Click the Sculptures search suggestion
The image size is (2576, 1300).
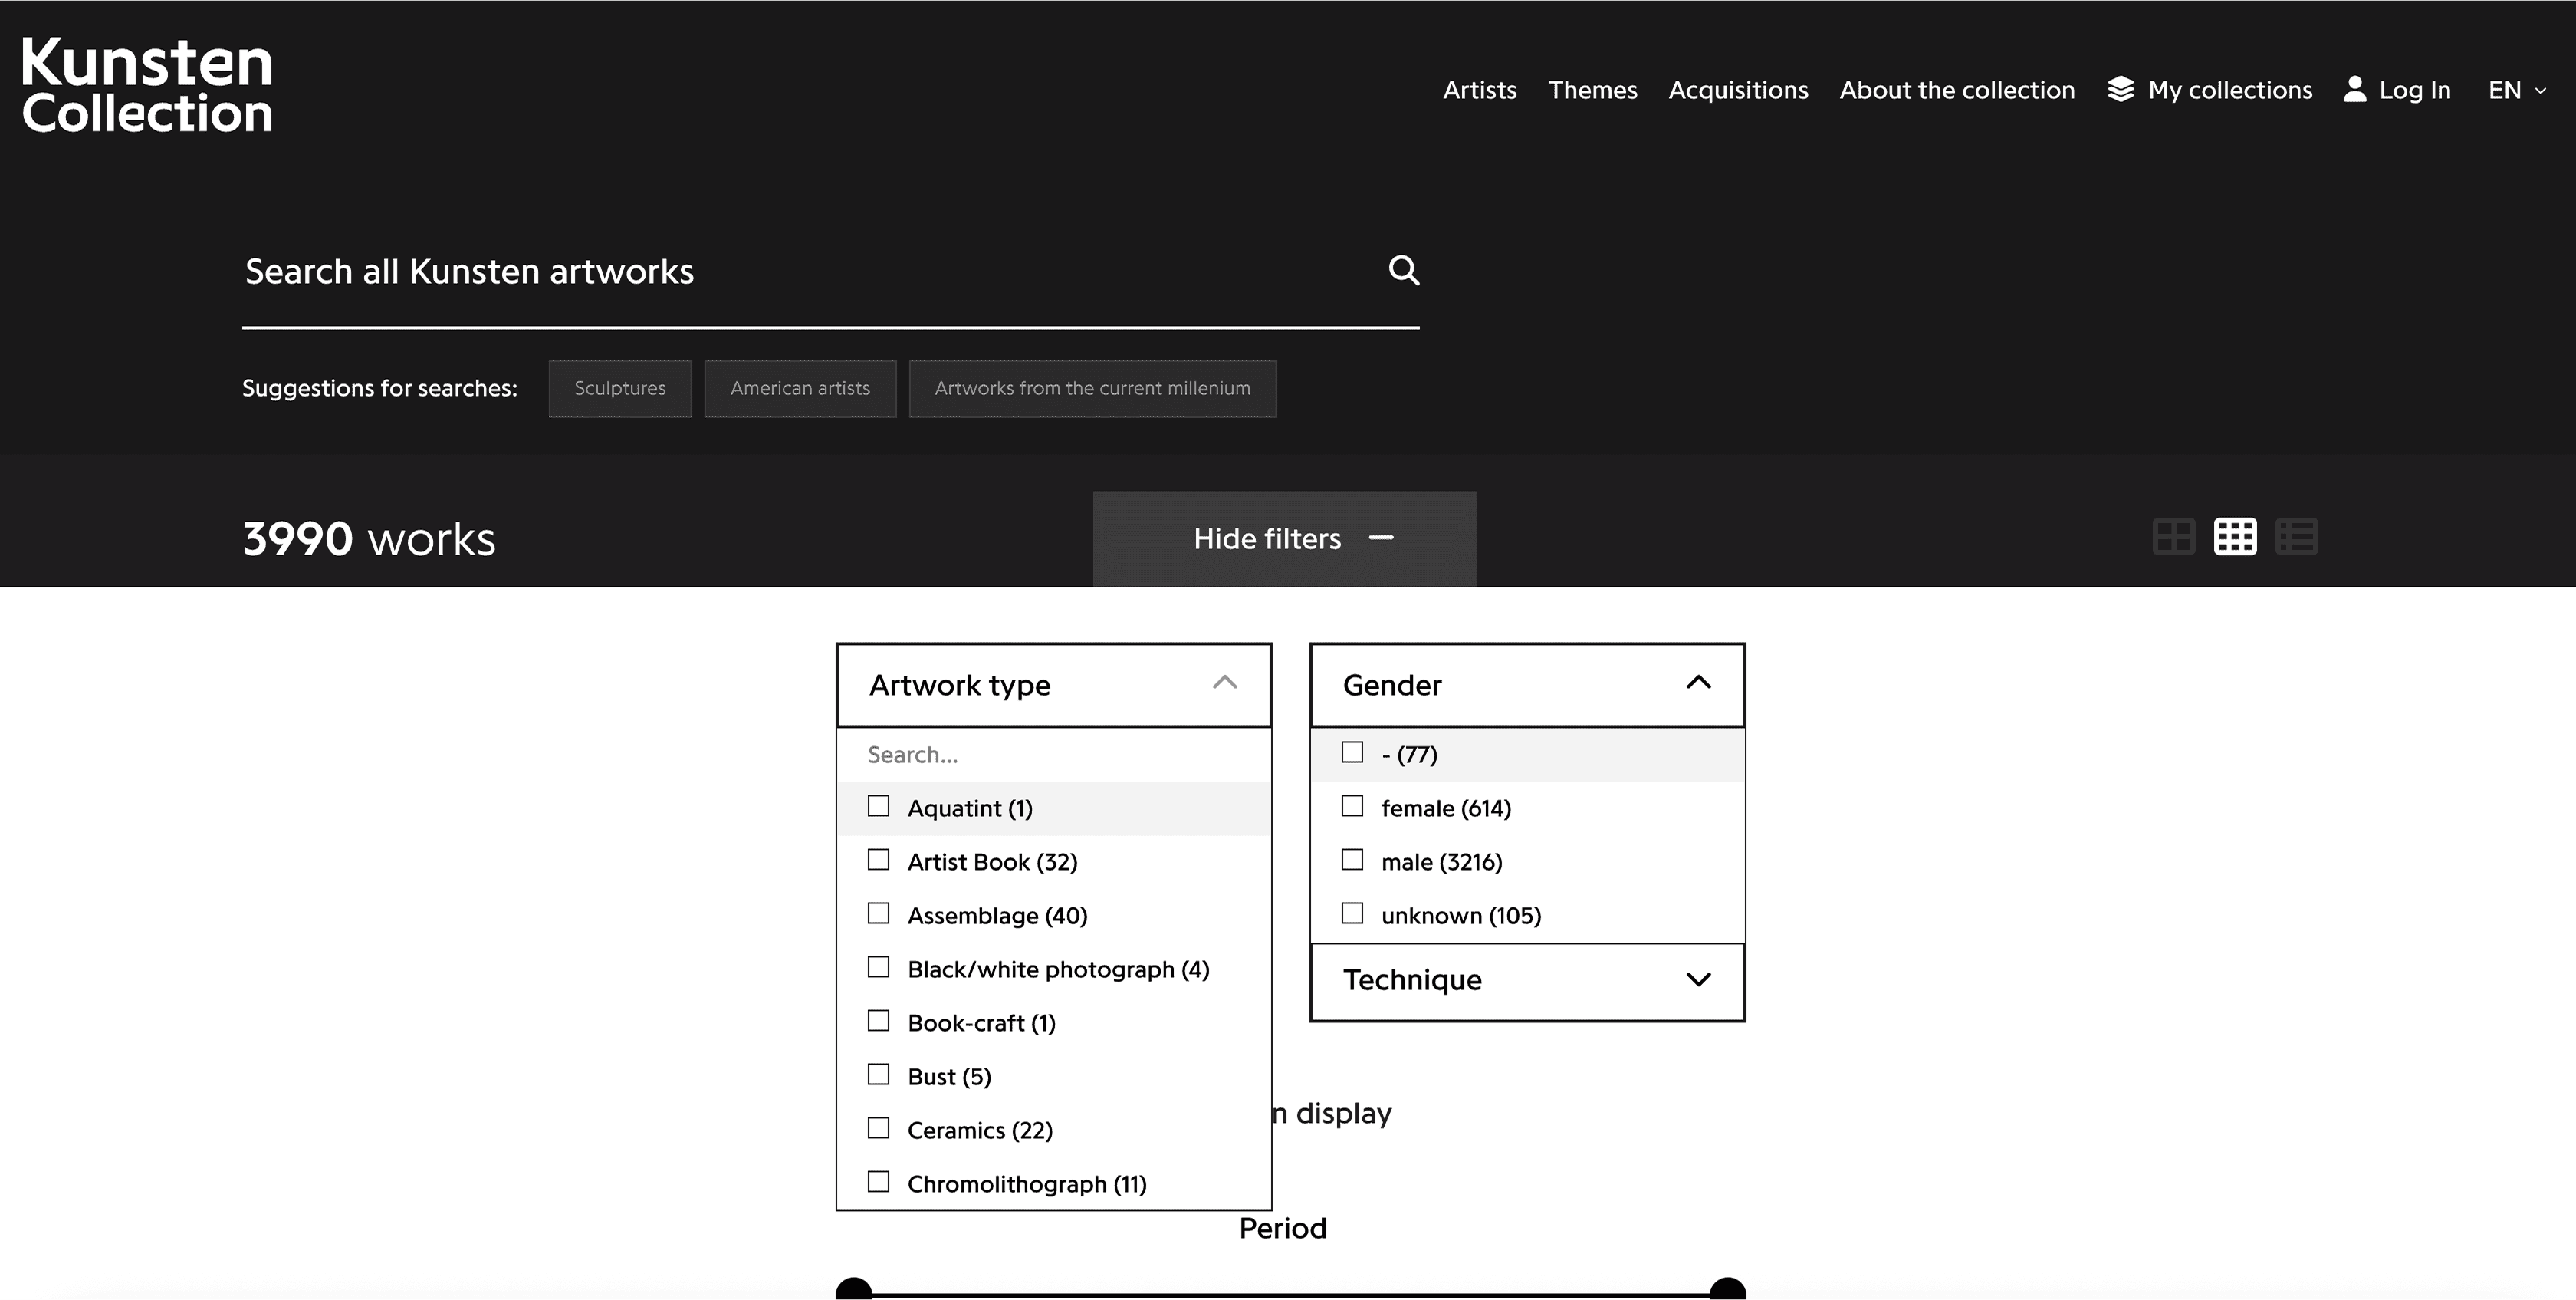click(620, 388)
